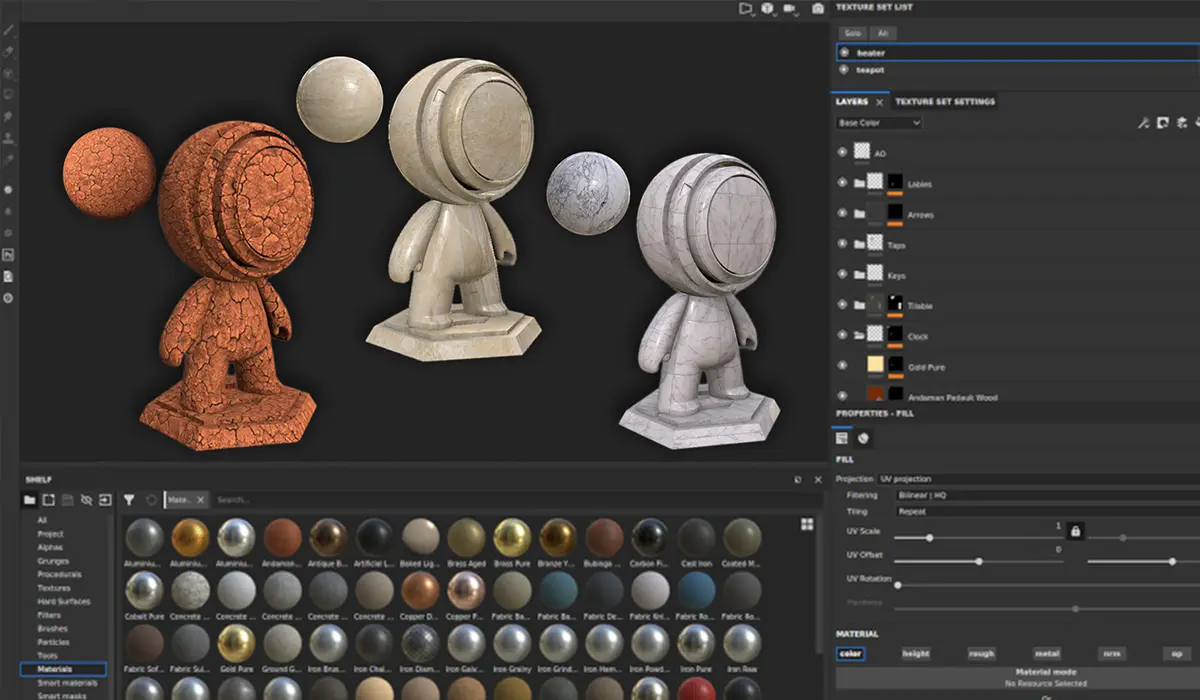Open the Filtering Bilinear HQ dropdown

click(1046, 495)
